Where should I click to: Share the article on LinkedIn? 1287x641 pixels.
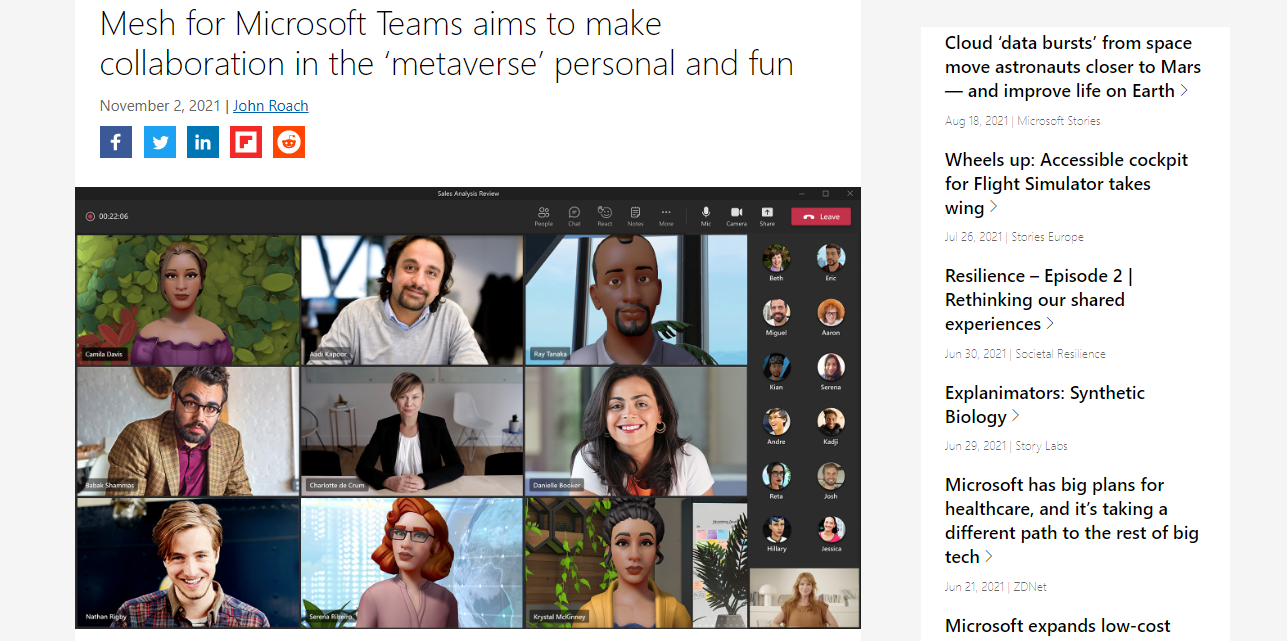click(x=203, y=142)
